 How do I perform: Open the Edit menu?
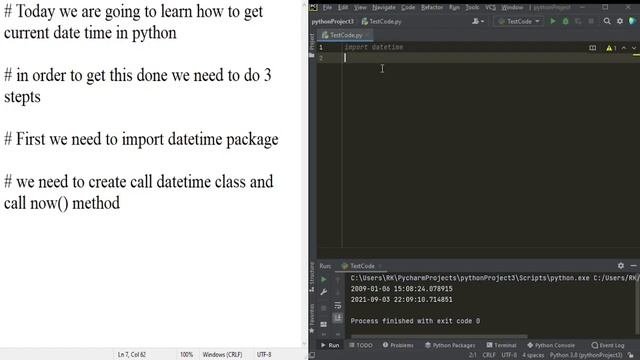click(x=343, y=7)
